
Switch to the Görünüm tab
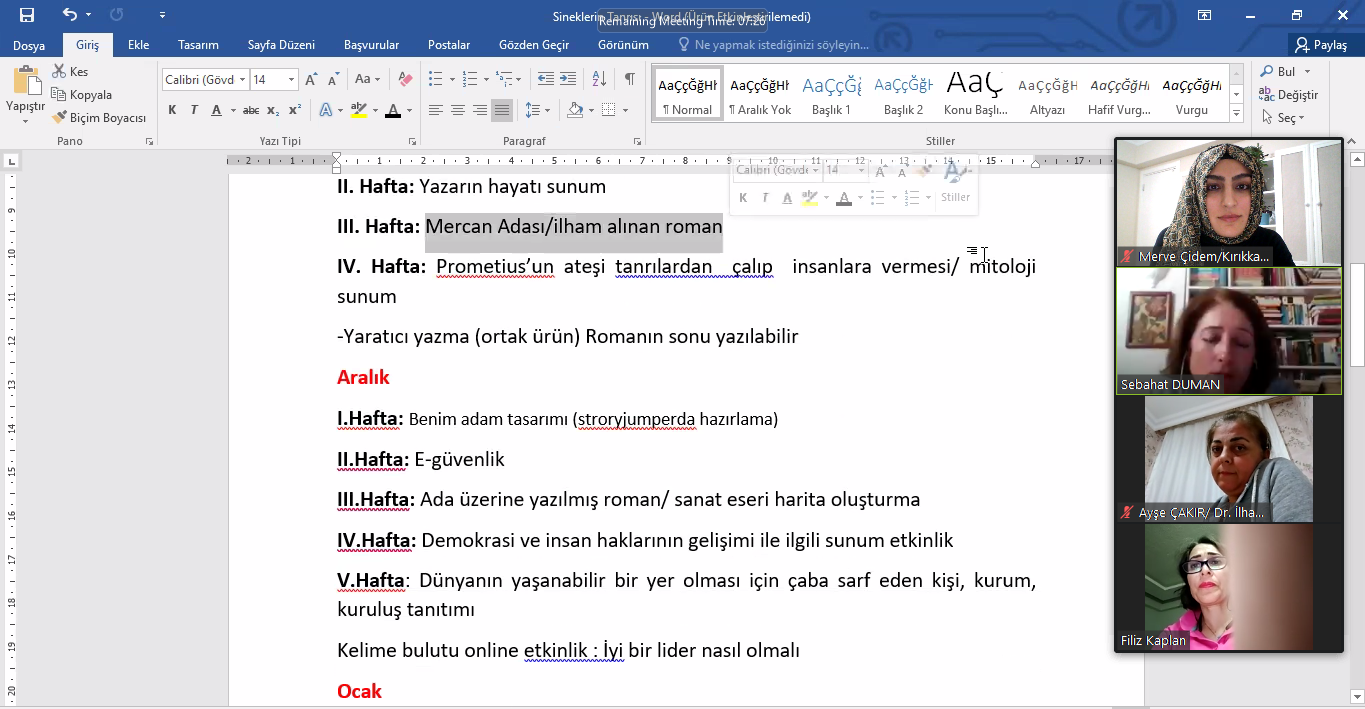623,45
